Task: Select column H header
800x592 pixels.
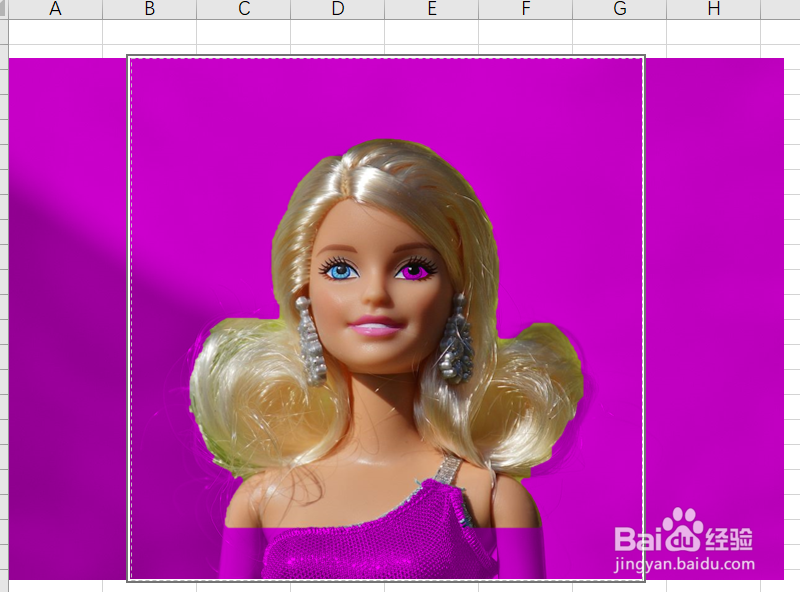Action: pyautogui.click(x=713, y=9)
